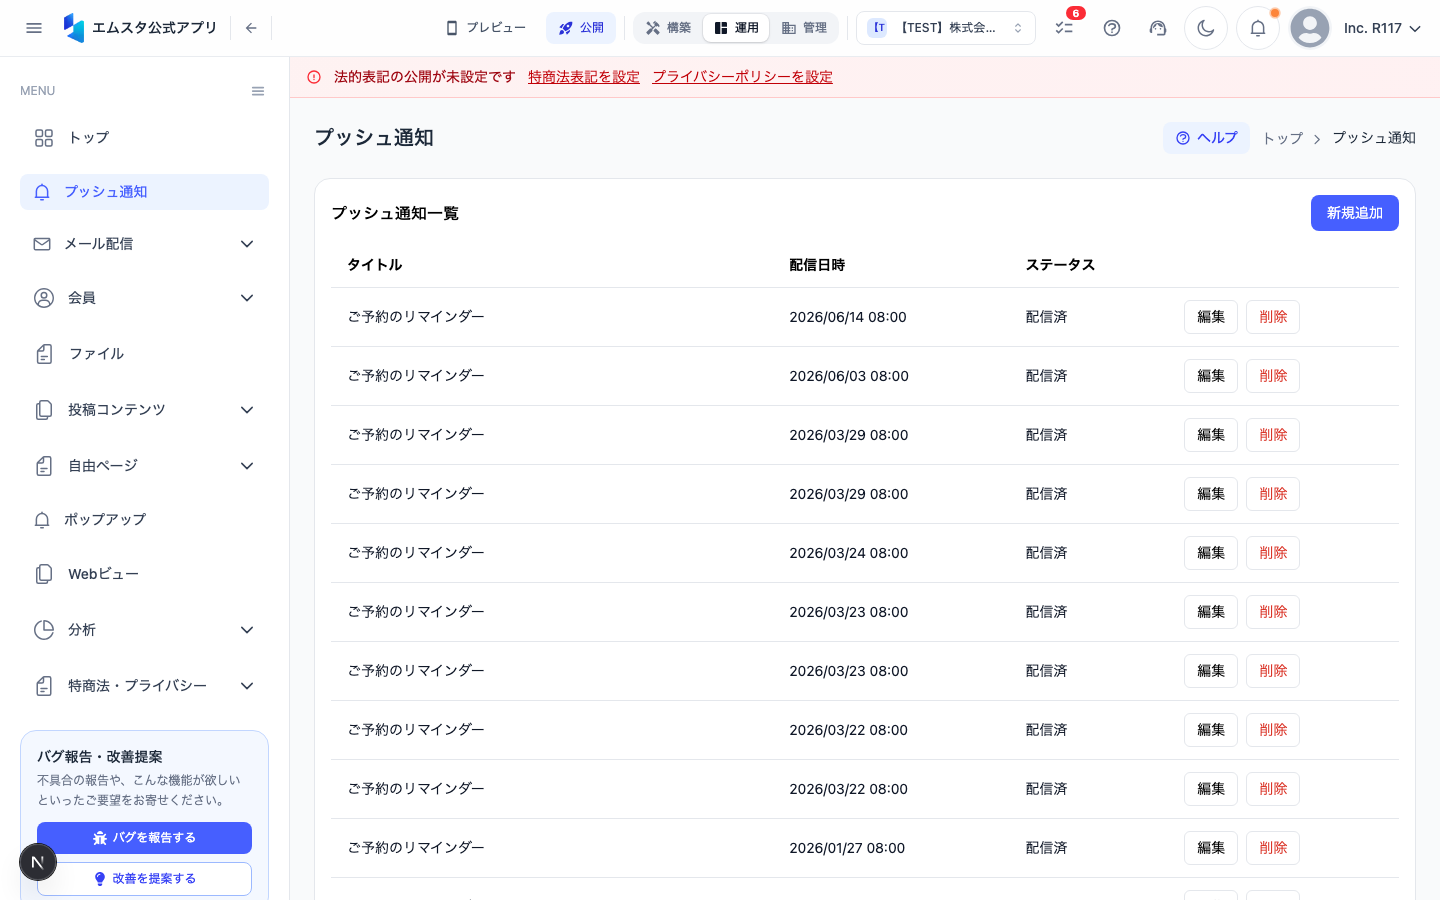Switch to the 管理 tab
Viewport: 1440px width, 900px height.
click(804, 28)
